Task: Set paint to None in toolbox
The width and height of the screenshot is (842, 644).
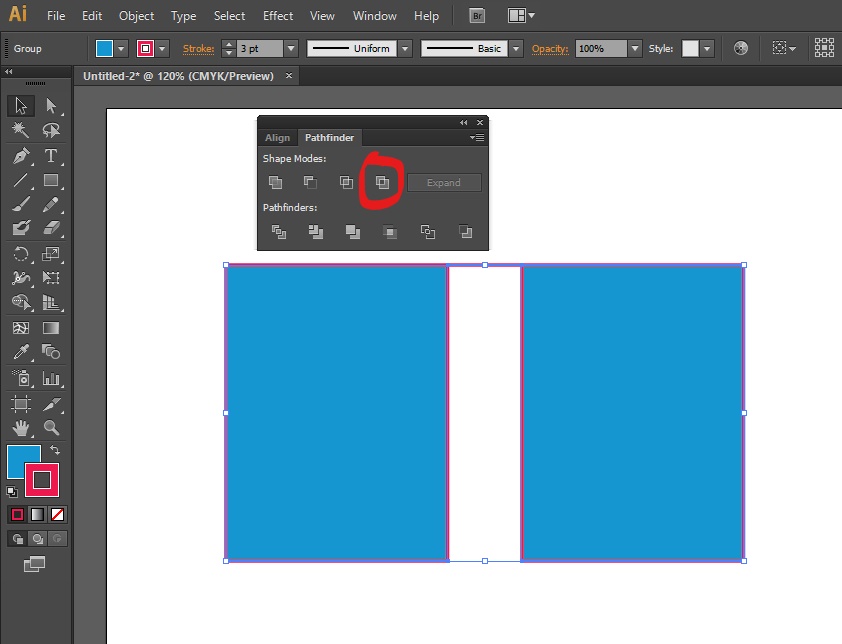Action: pos(58,514)
